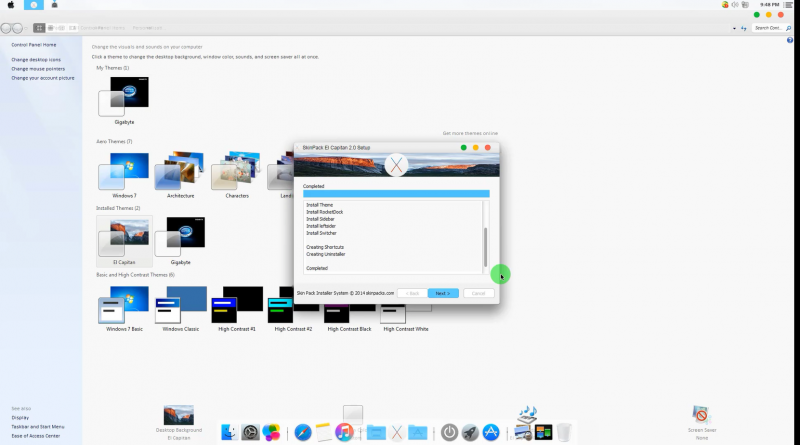Open the address bar history dropdown arrow

coord(734,28)
